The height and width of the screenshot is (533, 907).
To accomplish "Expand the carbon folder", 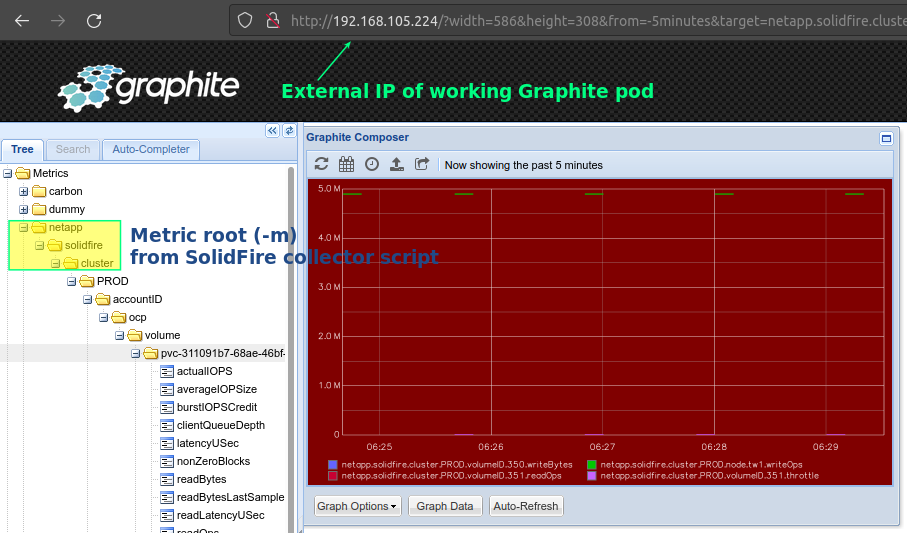I will coord(24,192).
